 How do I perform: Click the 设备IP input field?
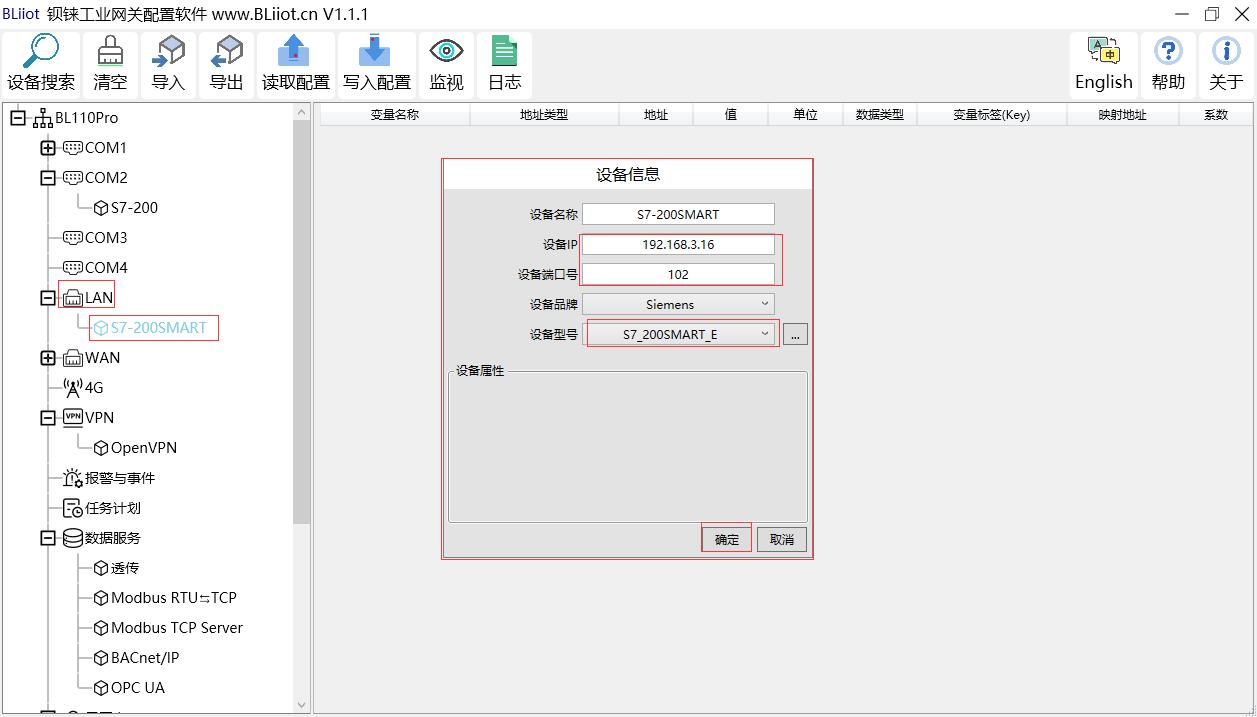(678, 244)
